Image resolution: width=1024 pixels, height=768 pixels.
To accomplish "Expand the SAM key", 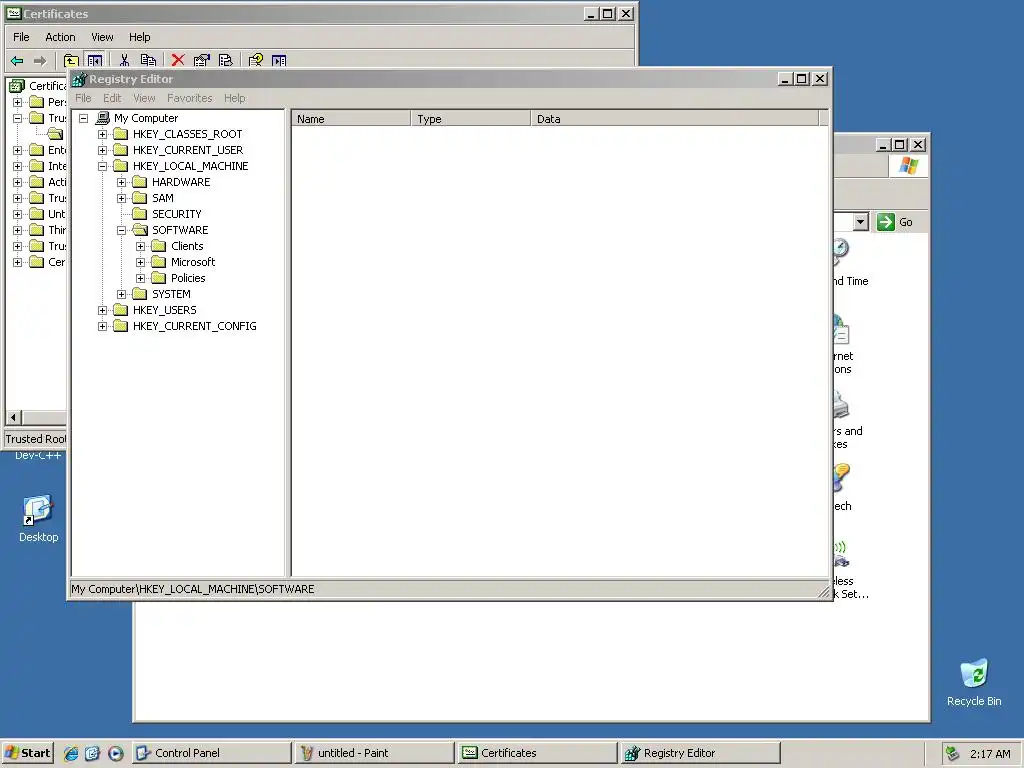I will click(x=121, y=199).
